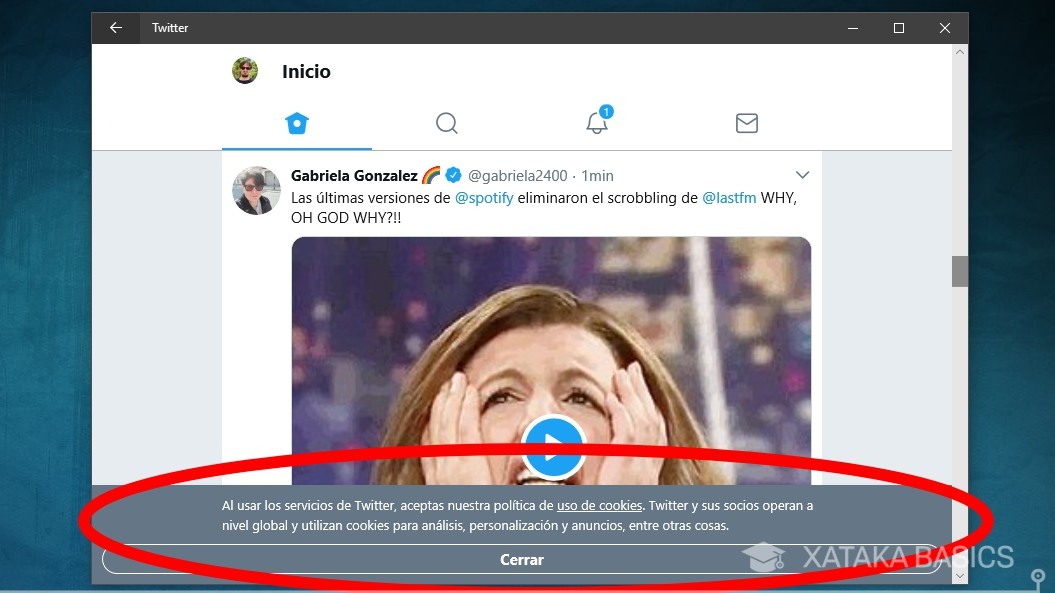Screen dimensions: 1055x593
Task: Open the Search magnifier tab
Action: [447, 123]
